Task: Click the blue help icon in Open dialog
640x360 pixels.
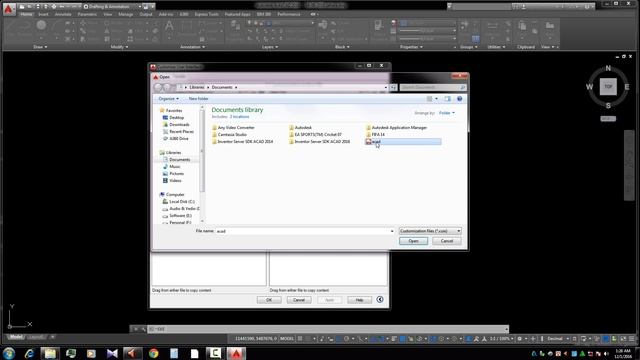Action: (460, 99)
